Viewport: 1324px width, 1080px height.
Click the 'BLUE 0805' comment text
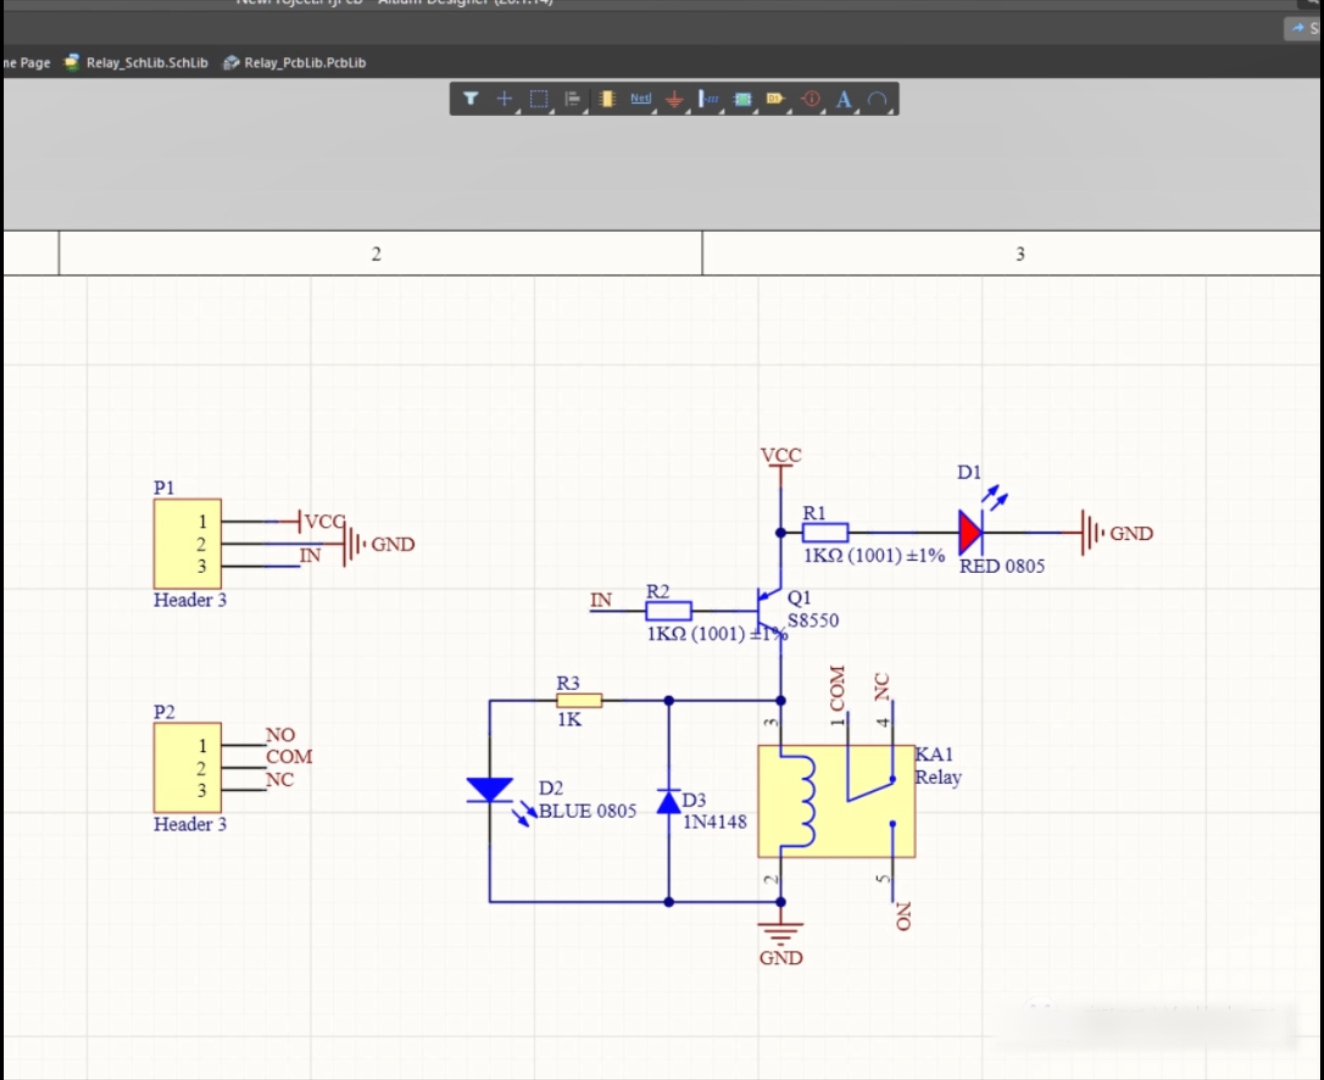[588, 811]
